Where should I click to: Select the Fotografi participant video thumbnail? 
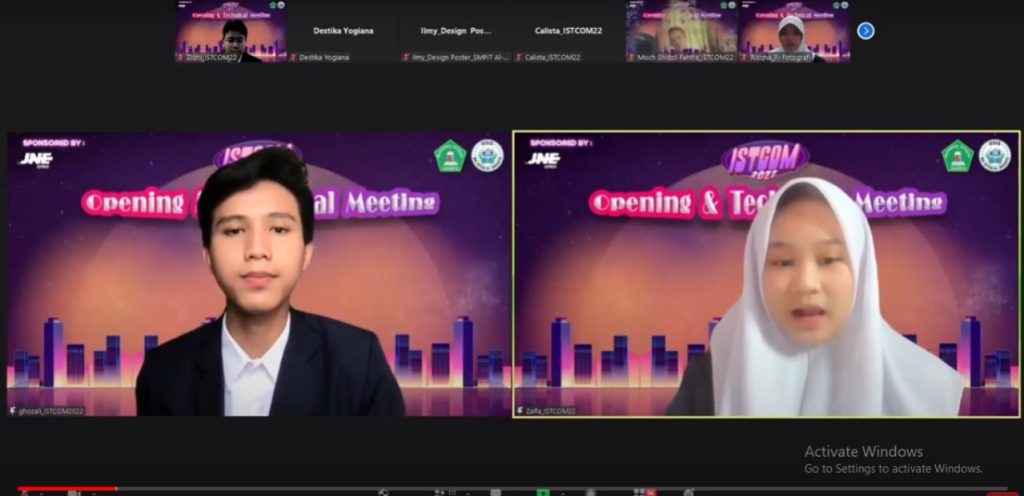pos(795,31)
